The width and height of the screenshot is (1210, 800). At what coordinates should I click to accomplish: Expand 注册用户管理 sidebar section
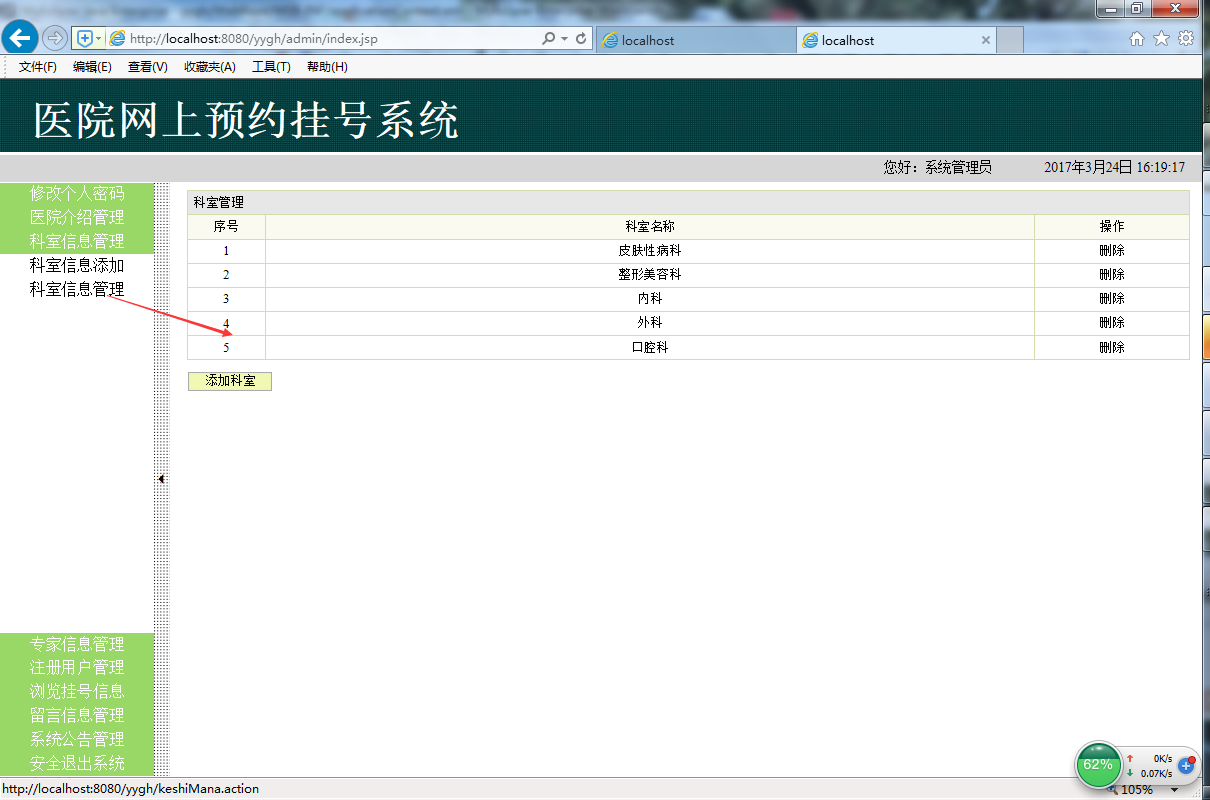[77, 667]
